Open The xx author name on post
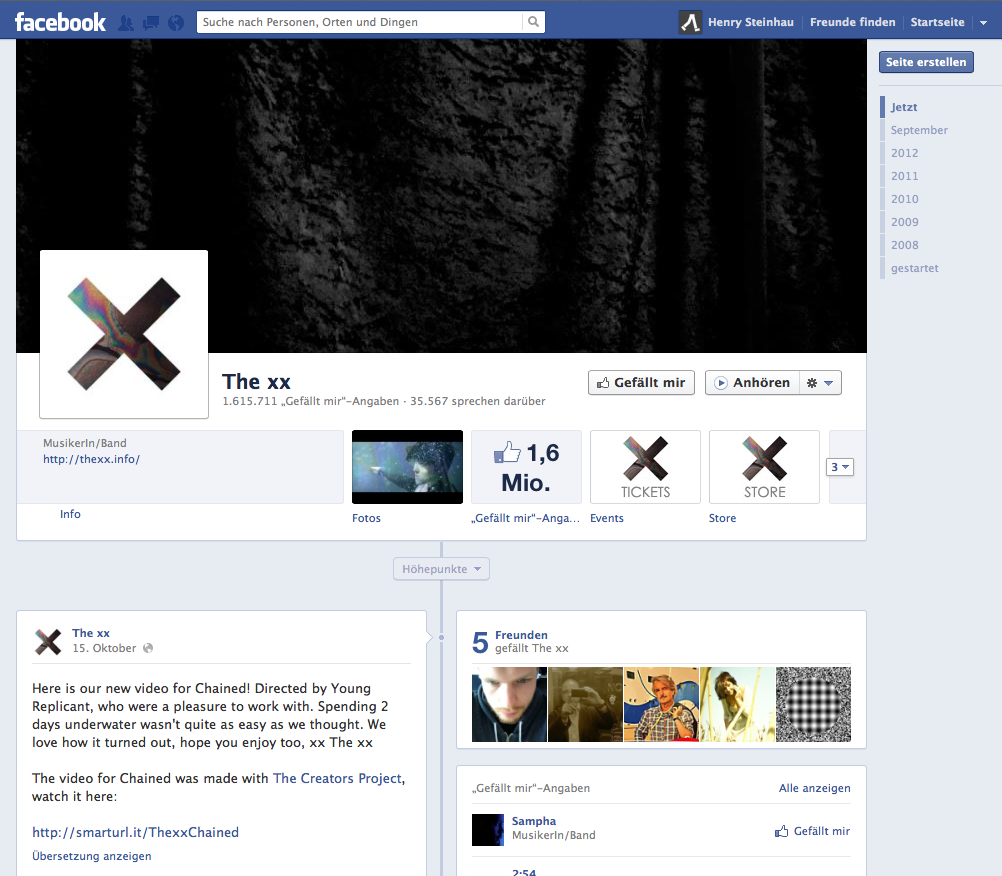 [x=91, y=633]
